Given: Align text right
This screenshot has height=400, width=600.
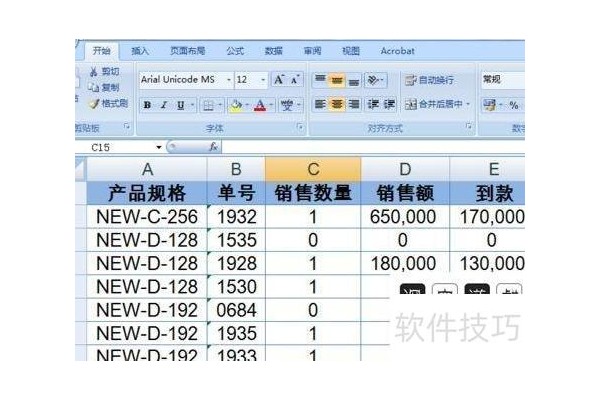Looking at the screenshot, I should click(x=354, y=104).
